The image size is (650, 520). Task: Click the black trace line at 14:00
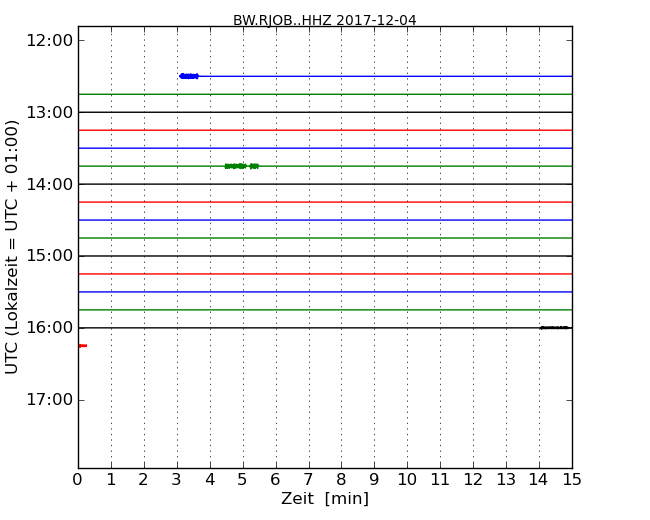325,184
